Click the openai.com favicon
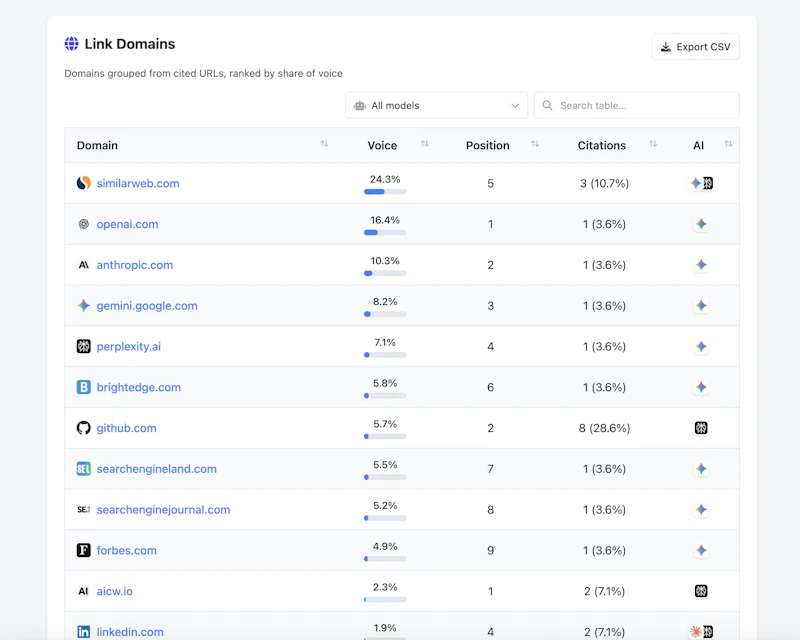Viewport: 800px width, 640px height. tap(84, 224)
